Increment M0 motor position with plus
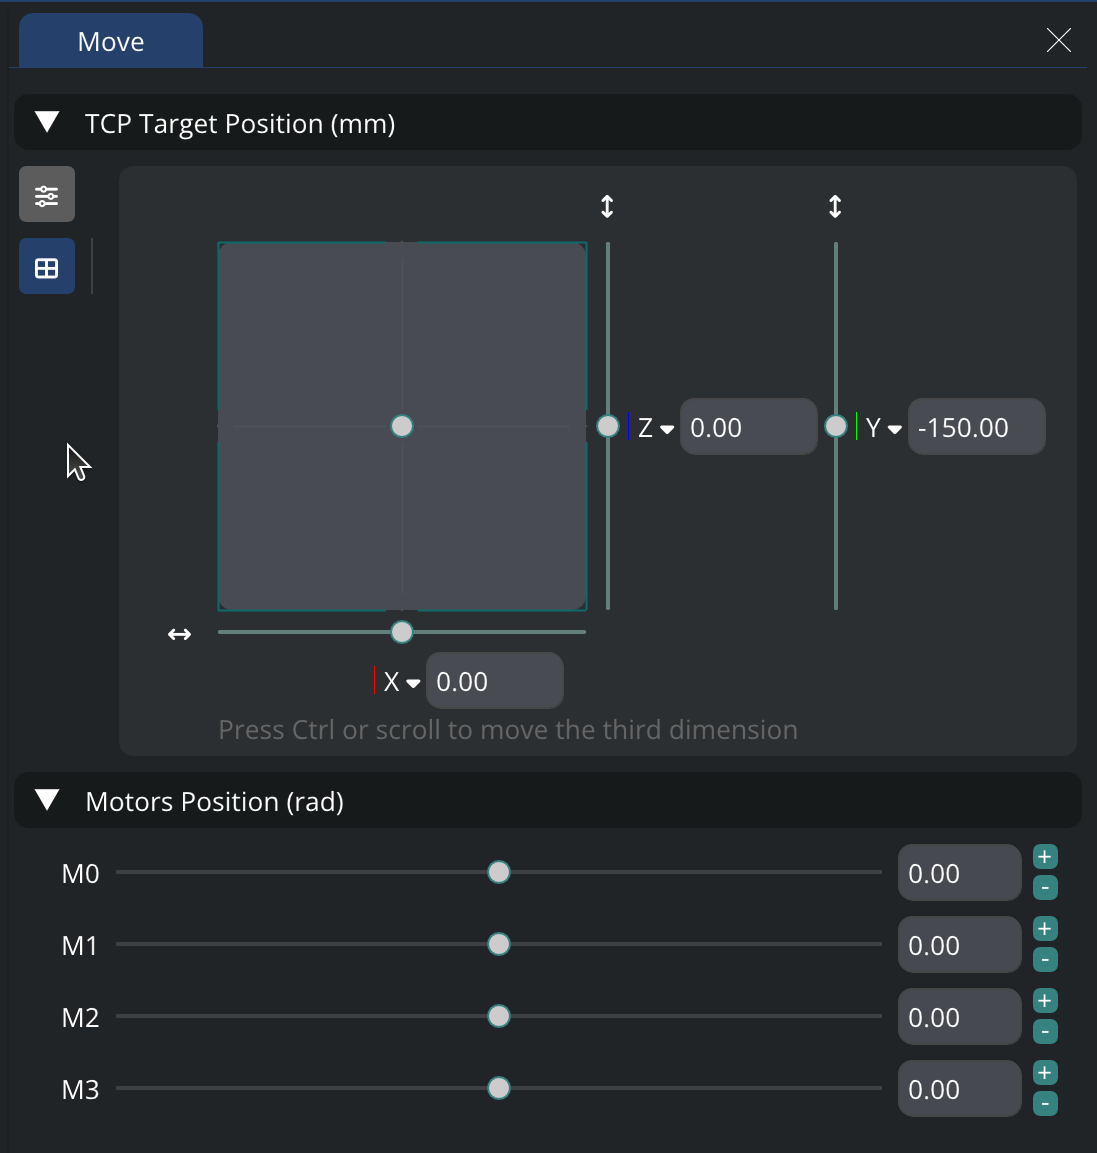The height and width of the screenshot is (1153, 1097). pos(1044,857)
